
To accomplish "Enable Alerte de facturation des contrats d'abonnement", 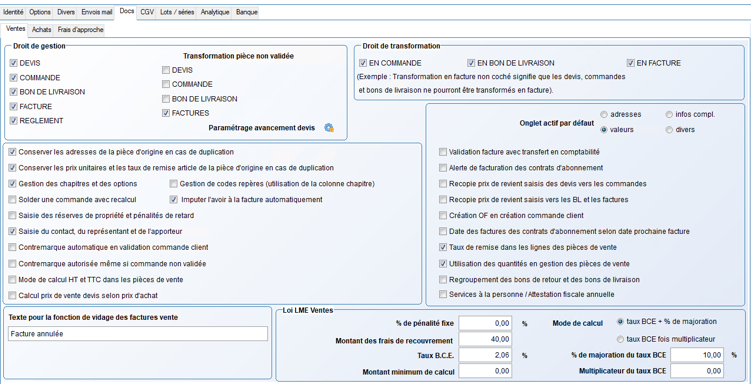I will pos(443,168).
